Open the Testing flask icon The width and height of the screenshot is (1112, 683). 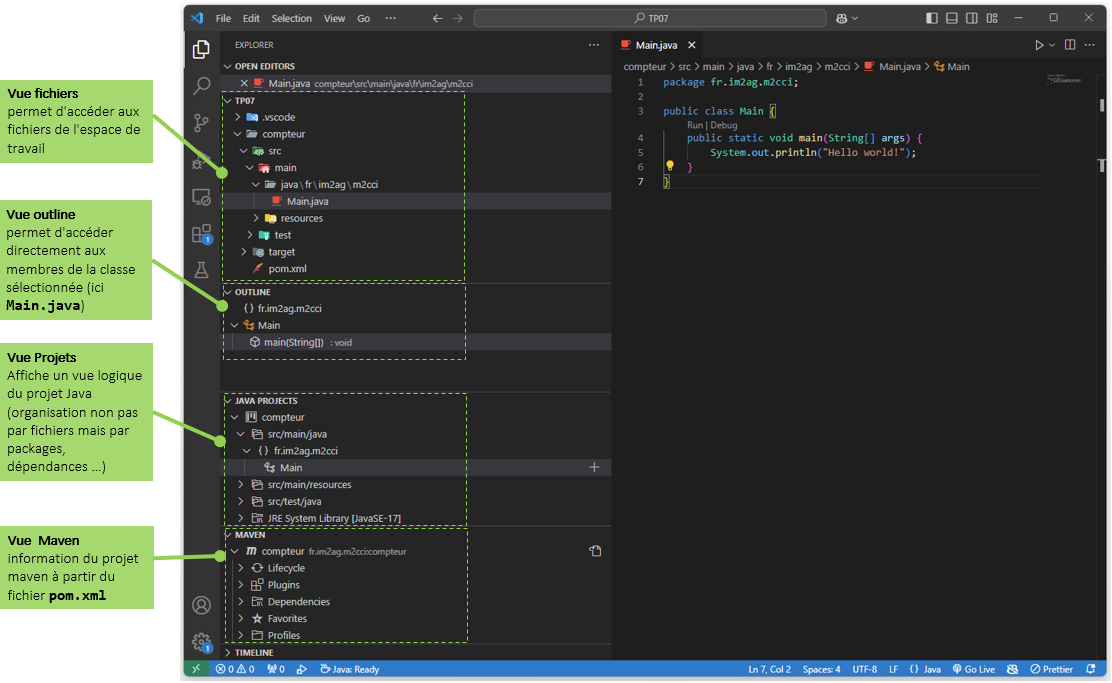[201, 270]
